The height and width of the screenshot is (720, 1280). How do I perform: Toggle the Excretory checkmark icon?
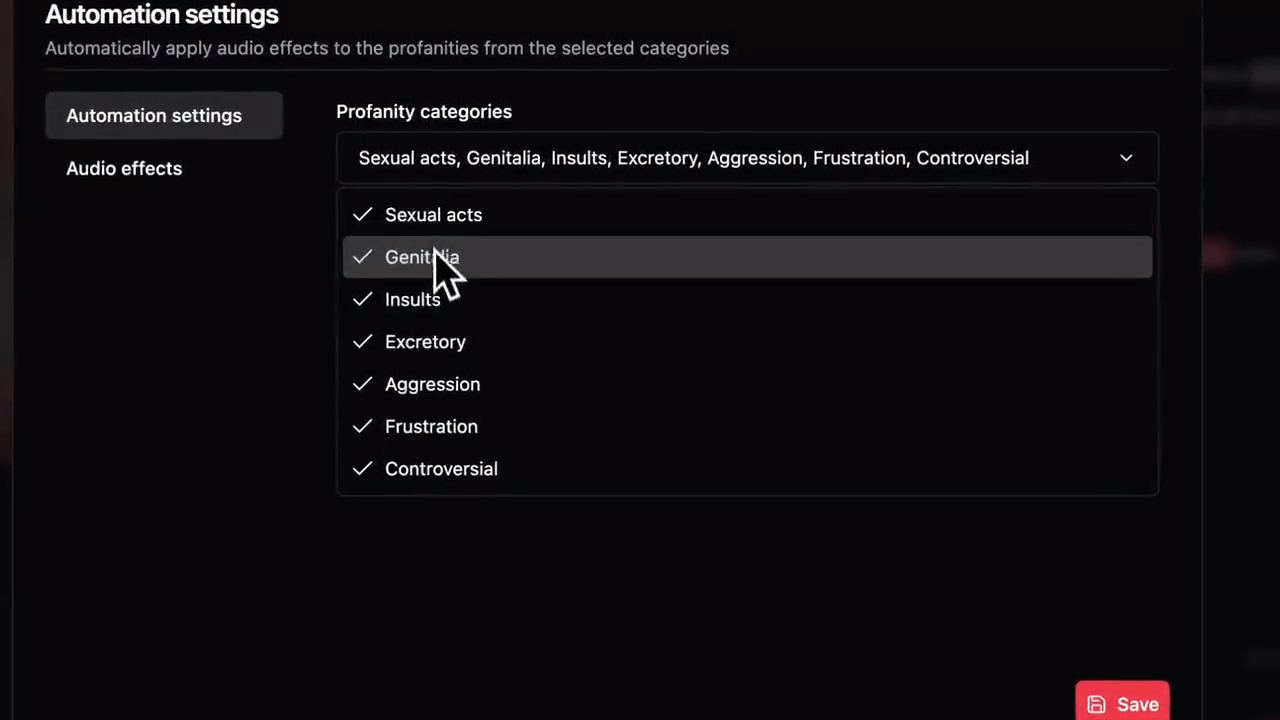point(362,342)
